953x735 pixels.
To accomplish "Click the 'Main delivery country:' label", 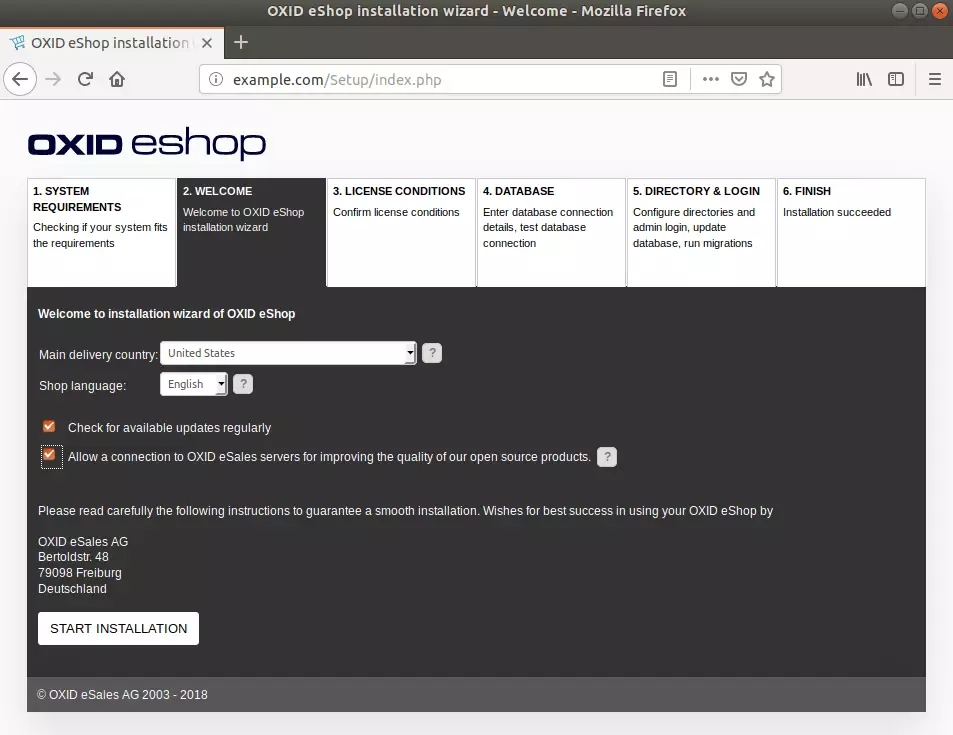I will point(98,354).
